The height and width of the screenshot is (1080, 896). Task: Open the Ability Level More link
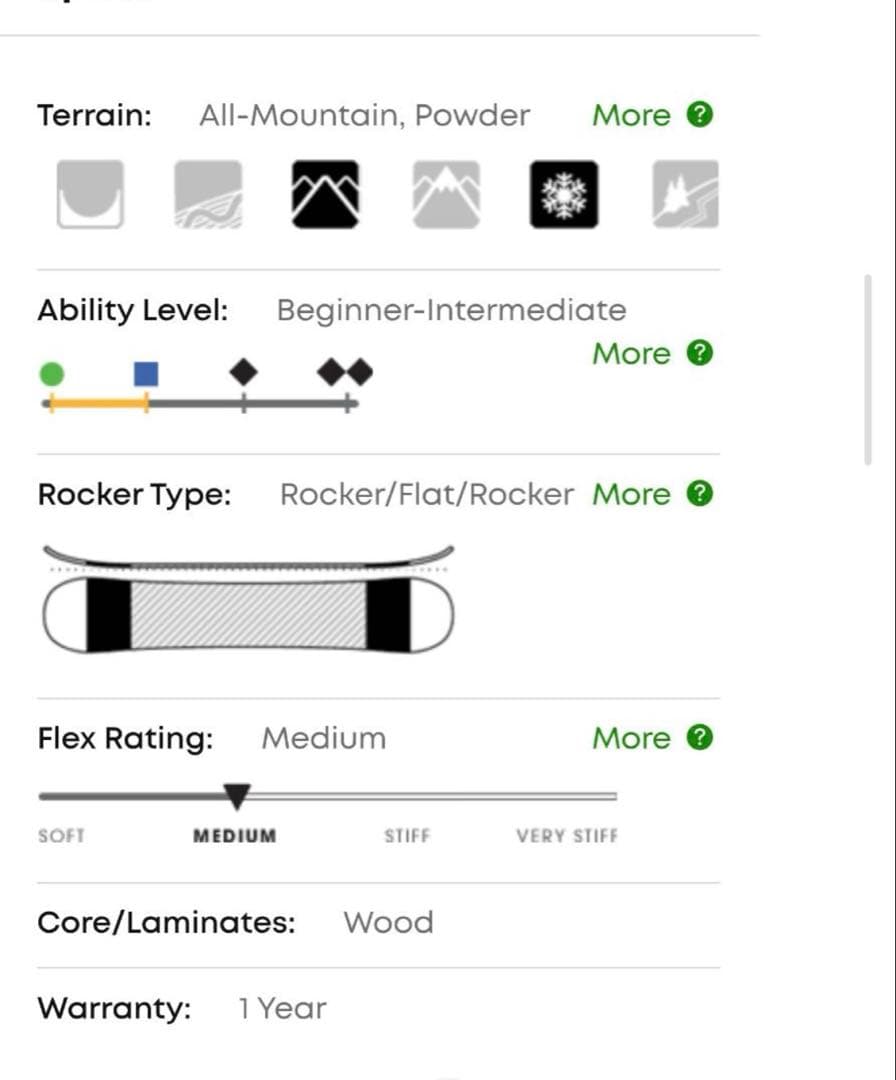tap(631, 354)
